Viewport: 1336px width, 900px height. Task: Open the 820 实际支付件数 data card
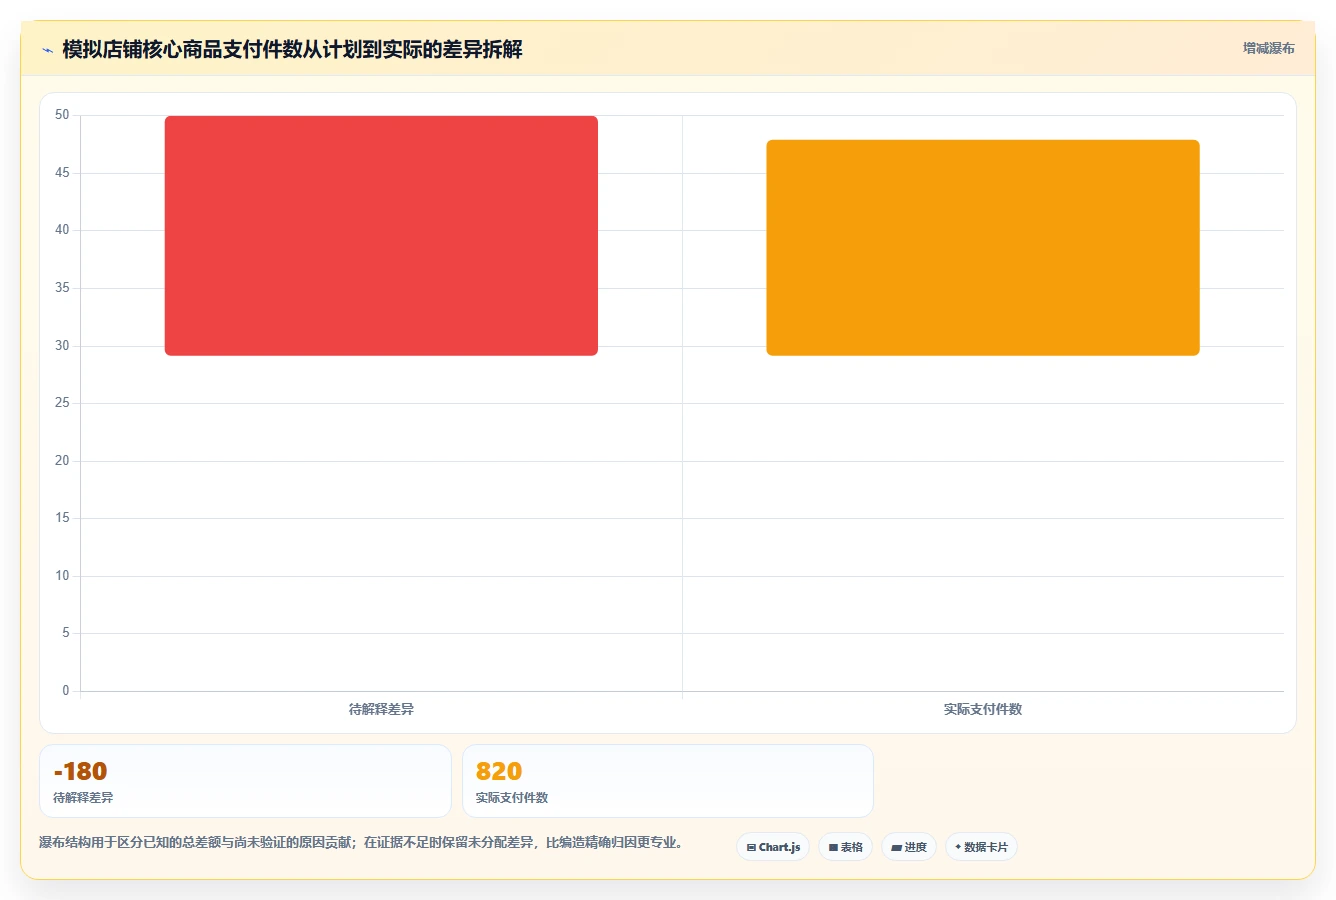pyautogui.click(x=668, y=781)
